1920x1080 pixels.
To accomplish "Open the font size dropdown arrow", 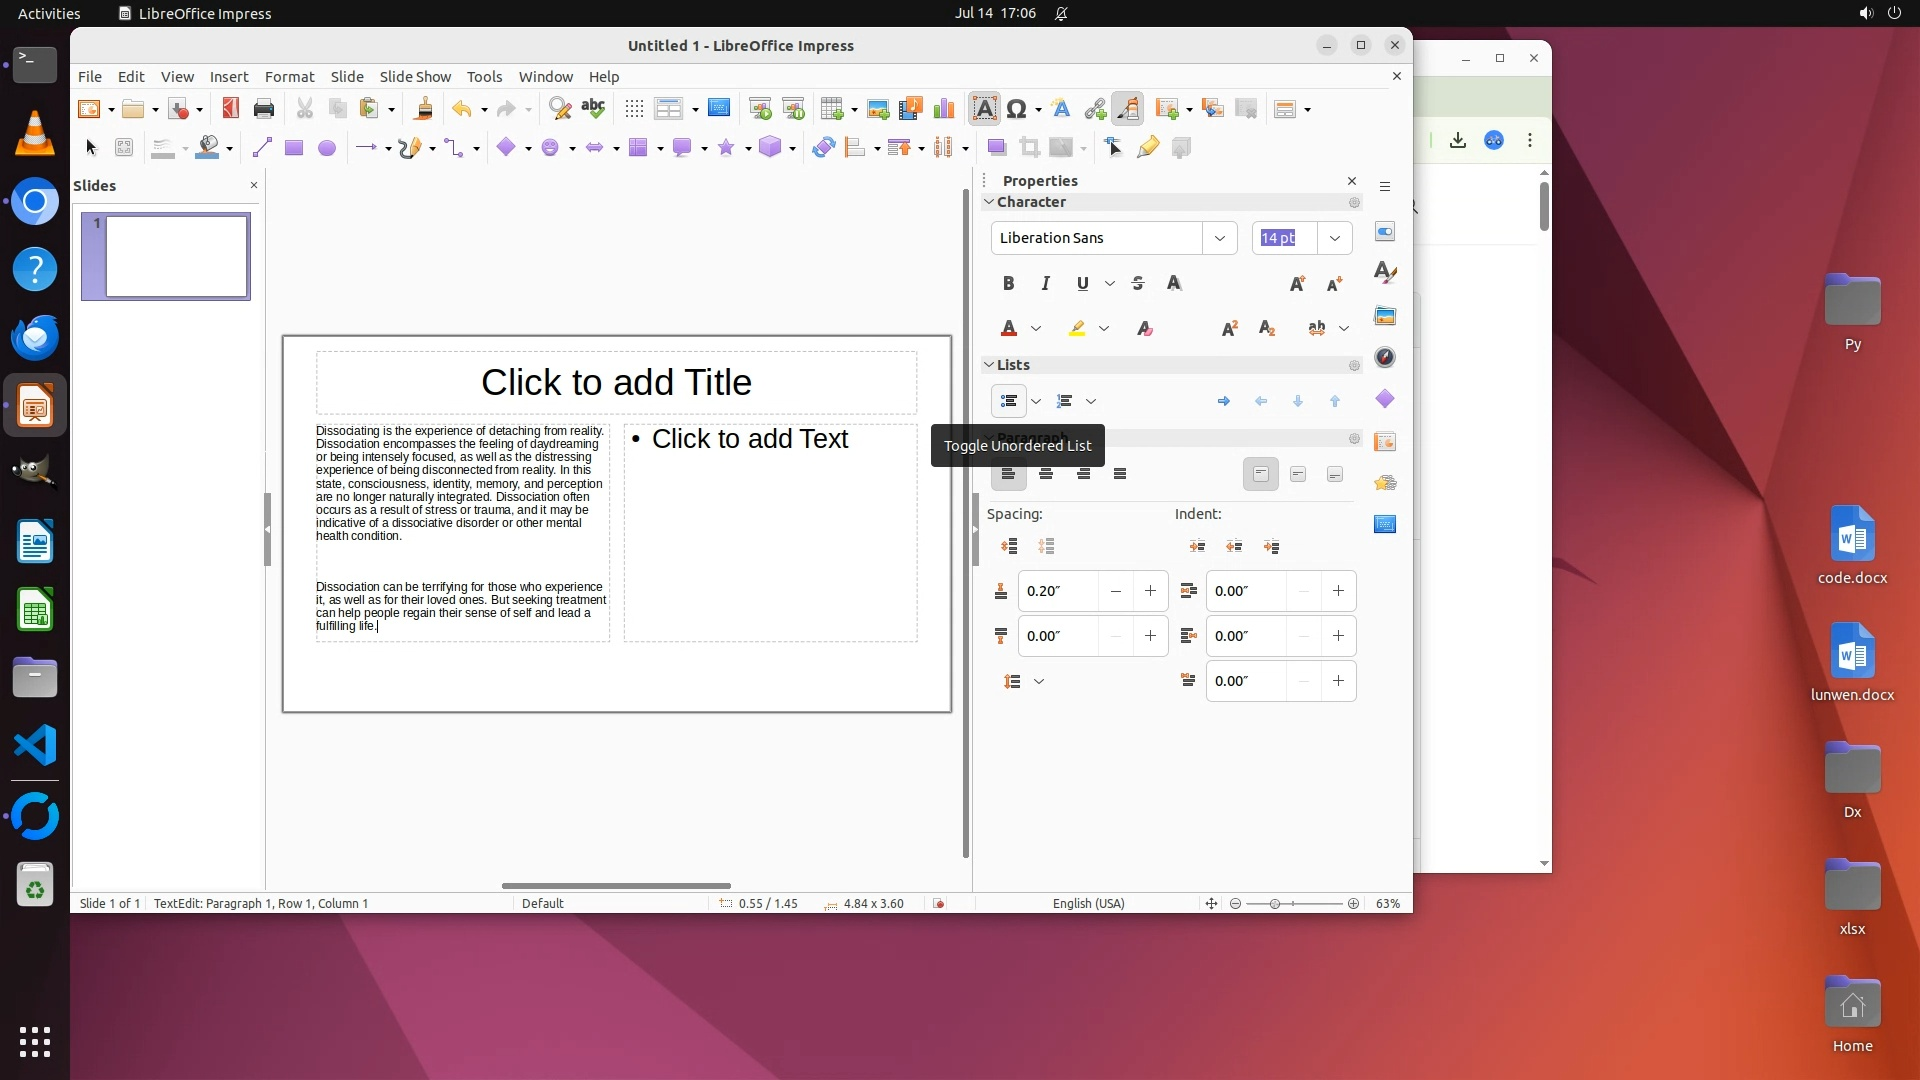I will pos(1334,238).
